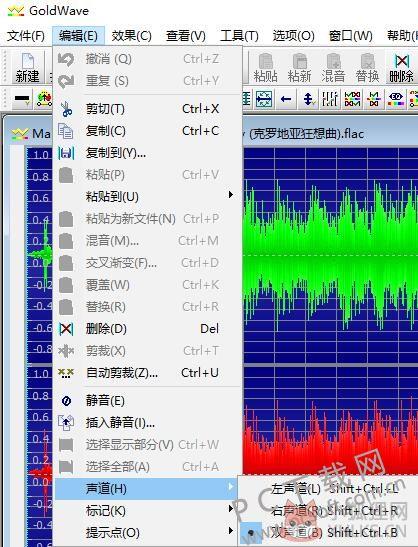Click the insert icon beside 插入静音
The width and height of the screenshot is (418, 547).
66,422
